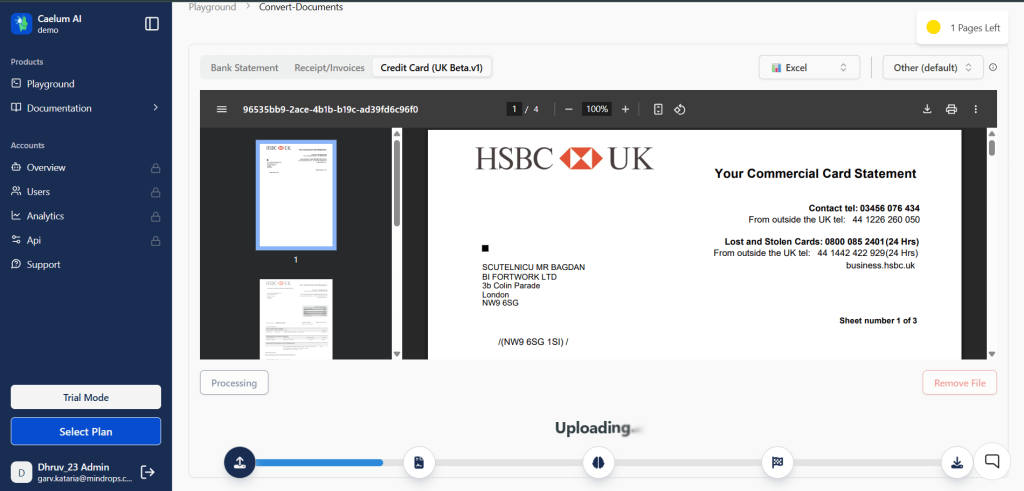Click the blue upload progress bar

(318, 462)
